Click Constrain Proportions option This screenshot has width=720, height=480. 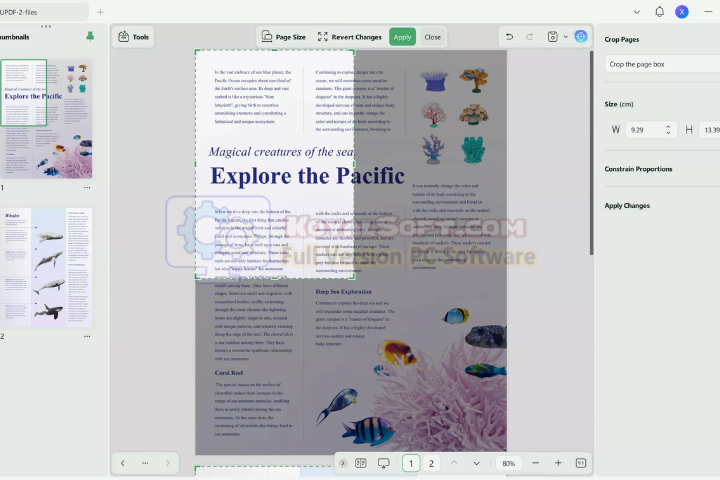click(638, 169)
